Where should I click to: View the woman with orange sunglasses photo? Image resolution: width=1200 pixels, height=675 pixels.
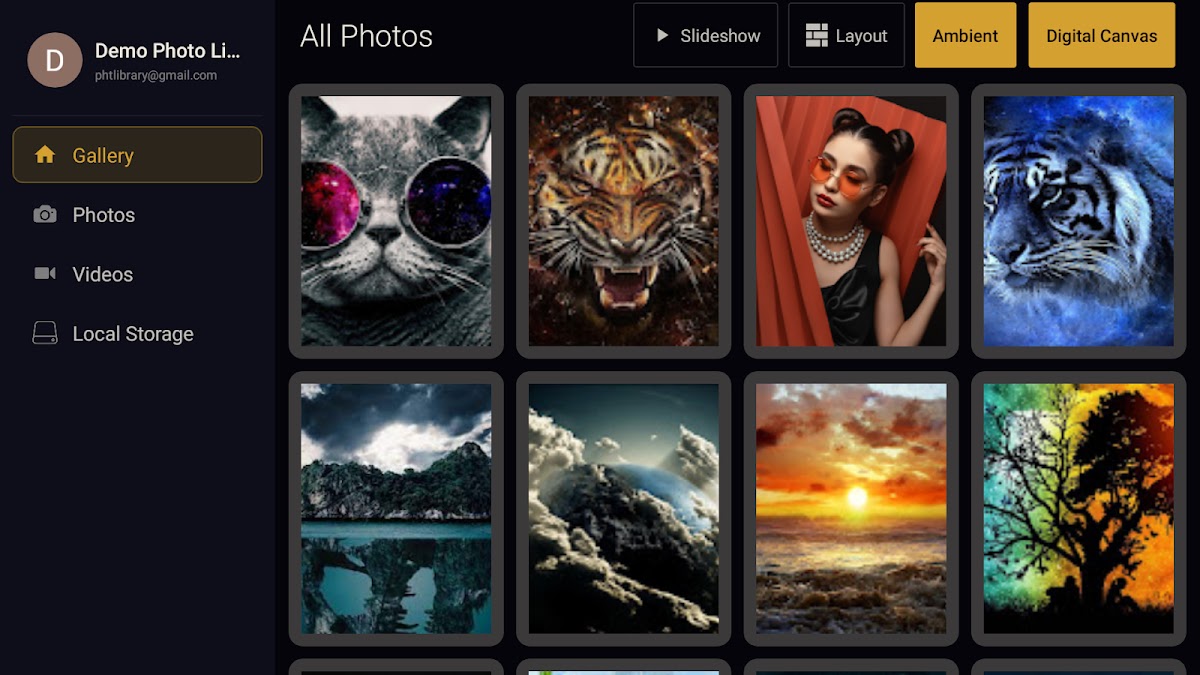(x=851, y=221)
